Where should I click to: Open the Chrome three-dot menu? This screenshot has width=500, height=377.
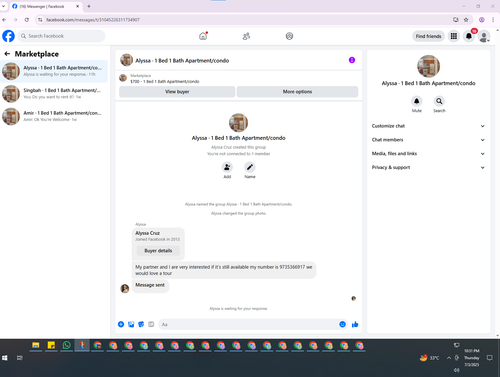coord(493,20)
